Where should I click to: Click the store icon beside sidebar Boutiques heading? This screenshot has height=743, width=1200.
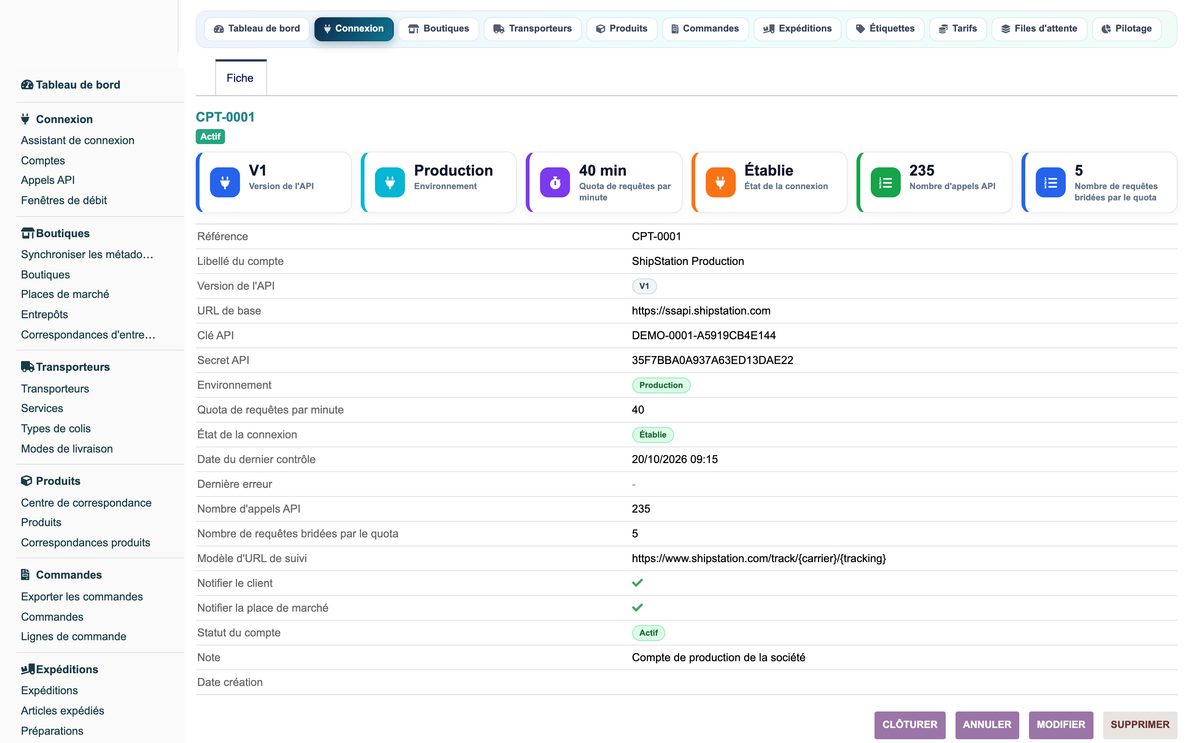pos(28,233)
